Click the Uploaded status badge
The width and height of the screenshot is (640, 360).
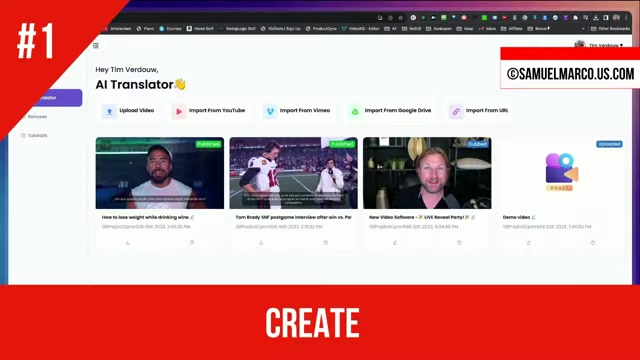point(609,144)
